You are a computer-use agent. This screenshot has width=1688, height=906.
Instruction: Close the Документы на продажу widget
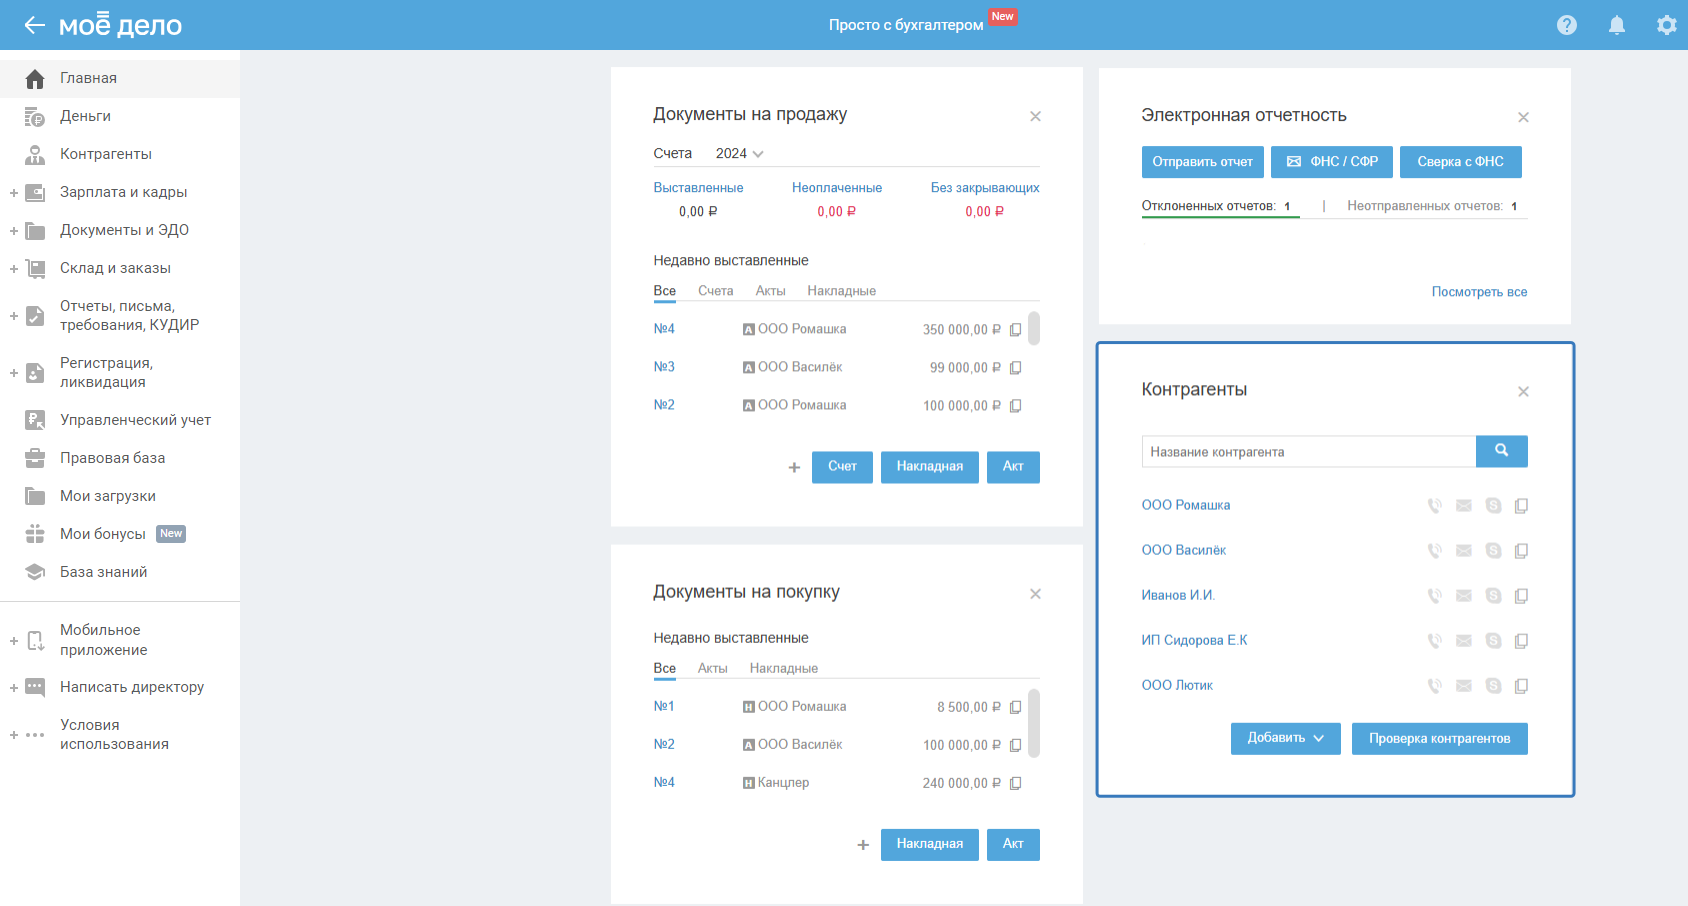[x=1035, y=116]
